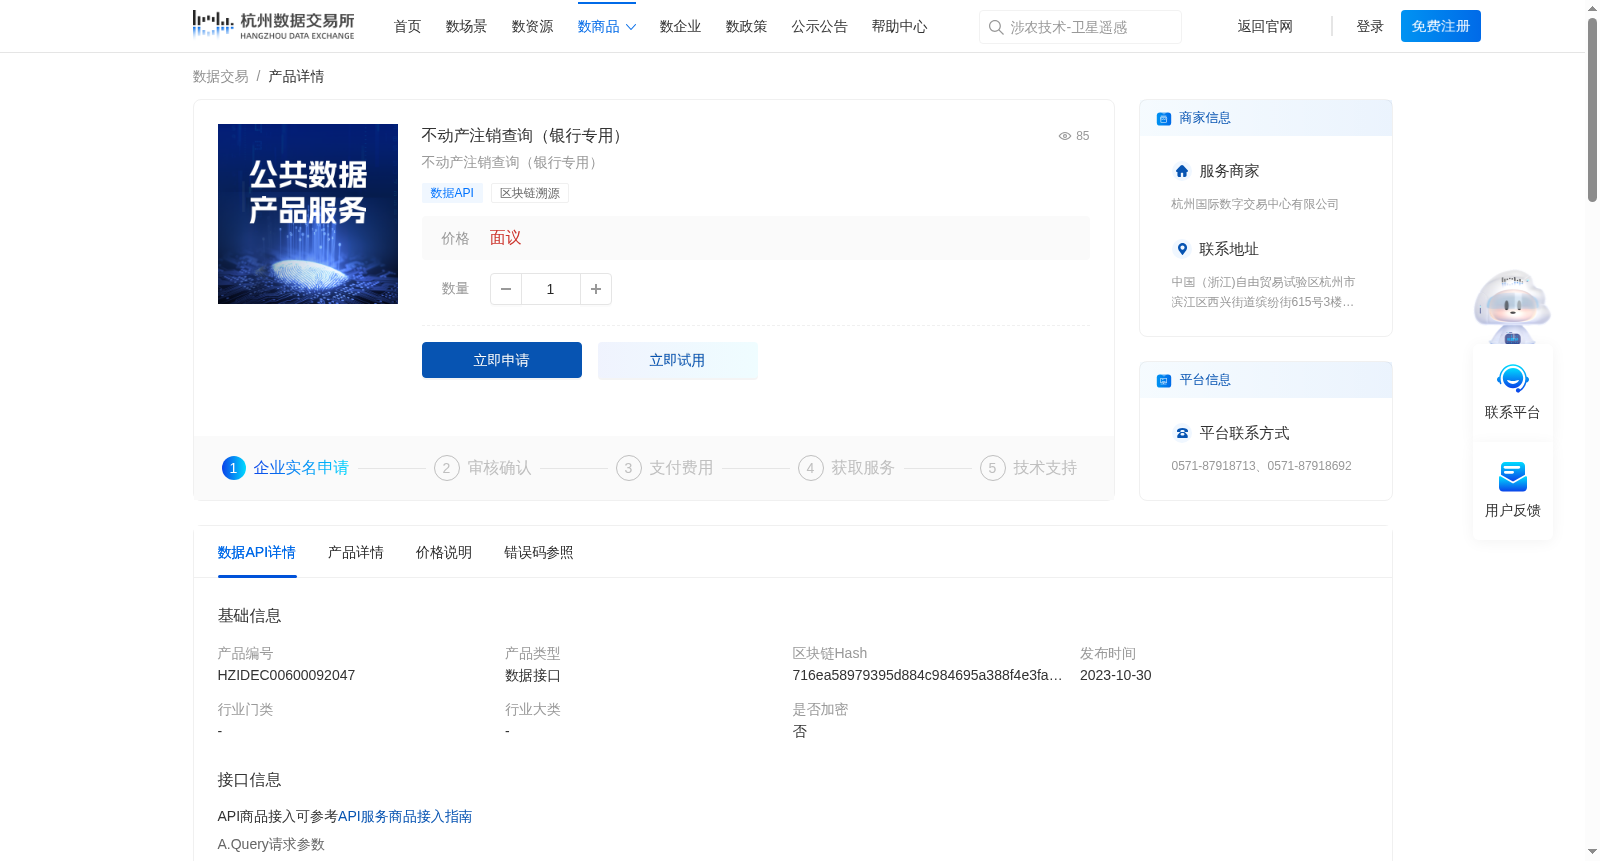Click 立即试用 button
This screenshot has height=861, width=1600.
[x=678, y=360]
